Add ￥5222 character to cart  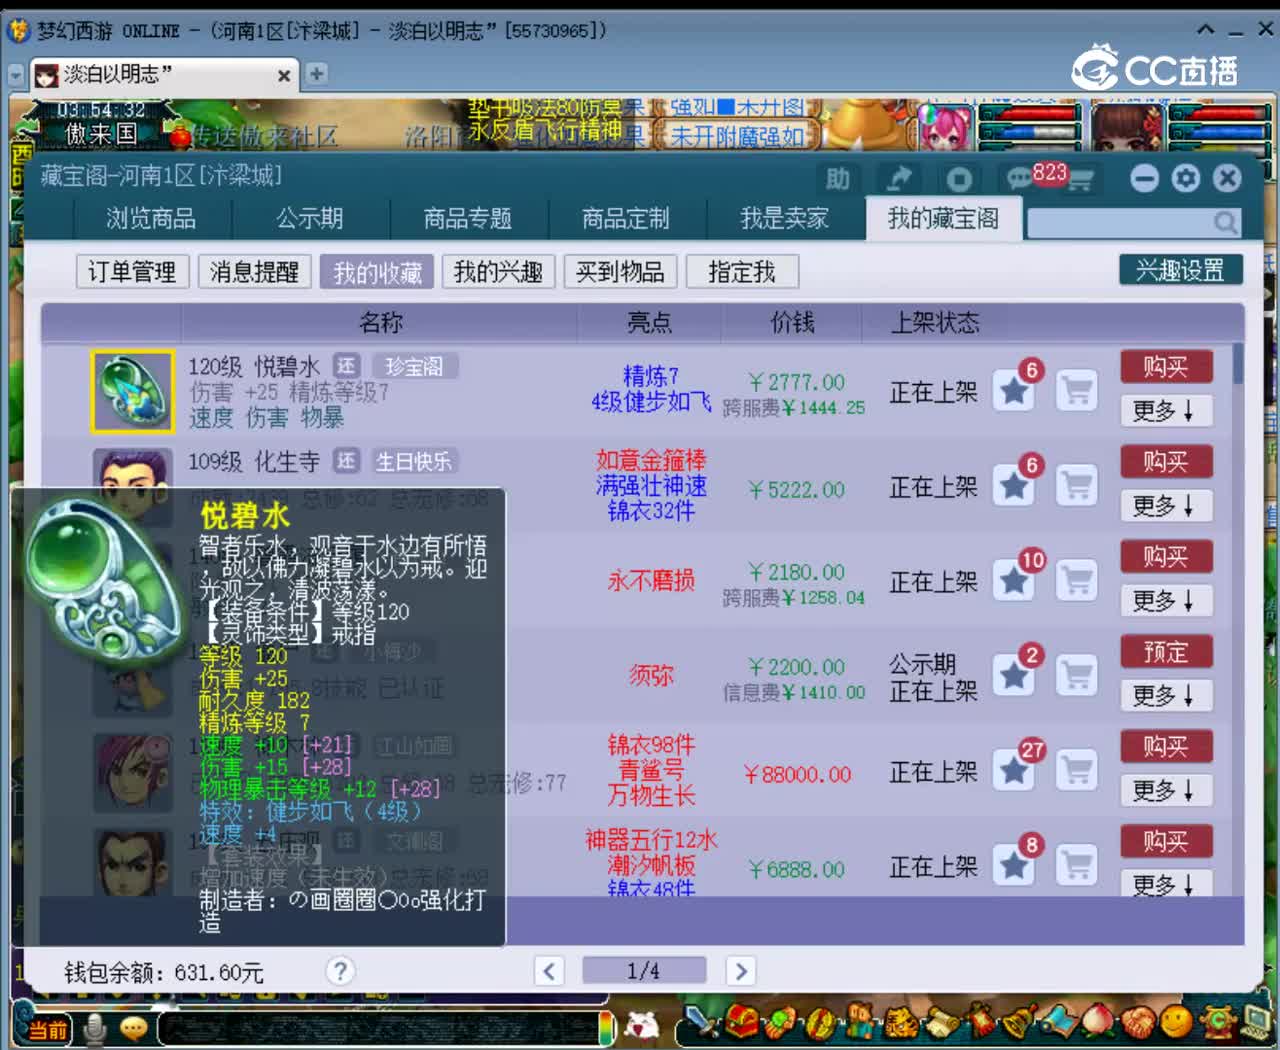click(1077, 486)
